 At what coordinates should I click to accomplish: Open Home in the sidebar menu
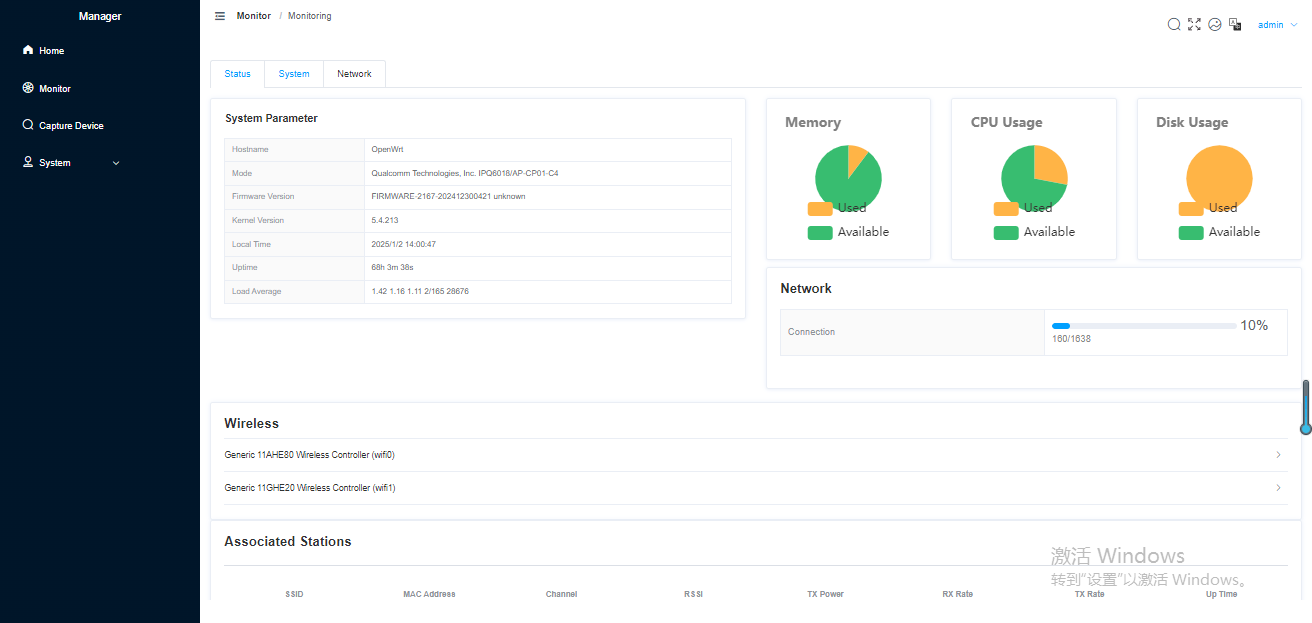point(100,50)
